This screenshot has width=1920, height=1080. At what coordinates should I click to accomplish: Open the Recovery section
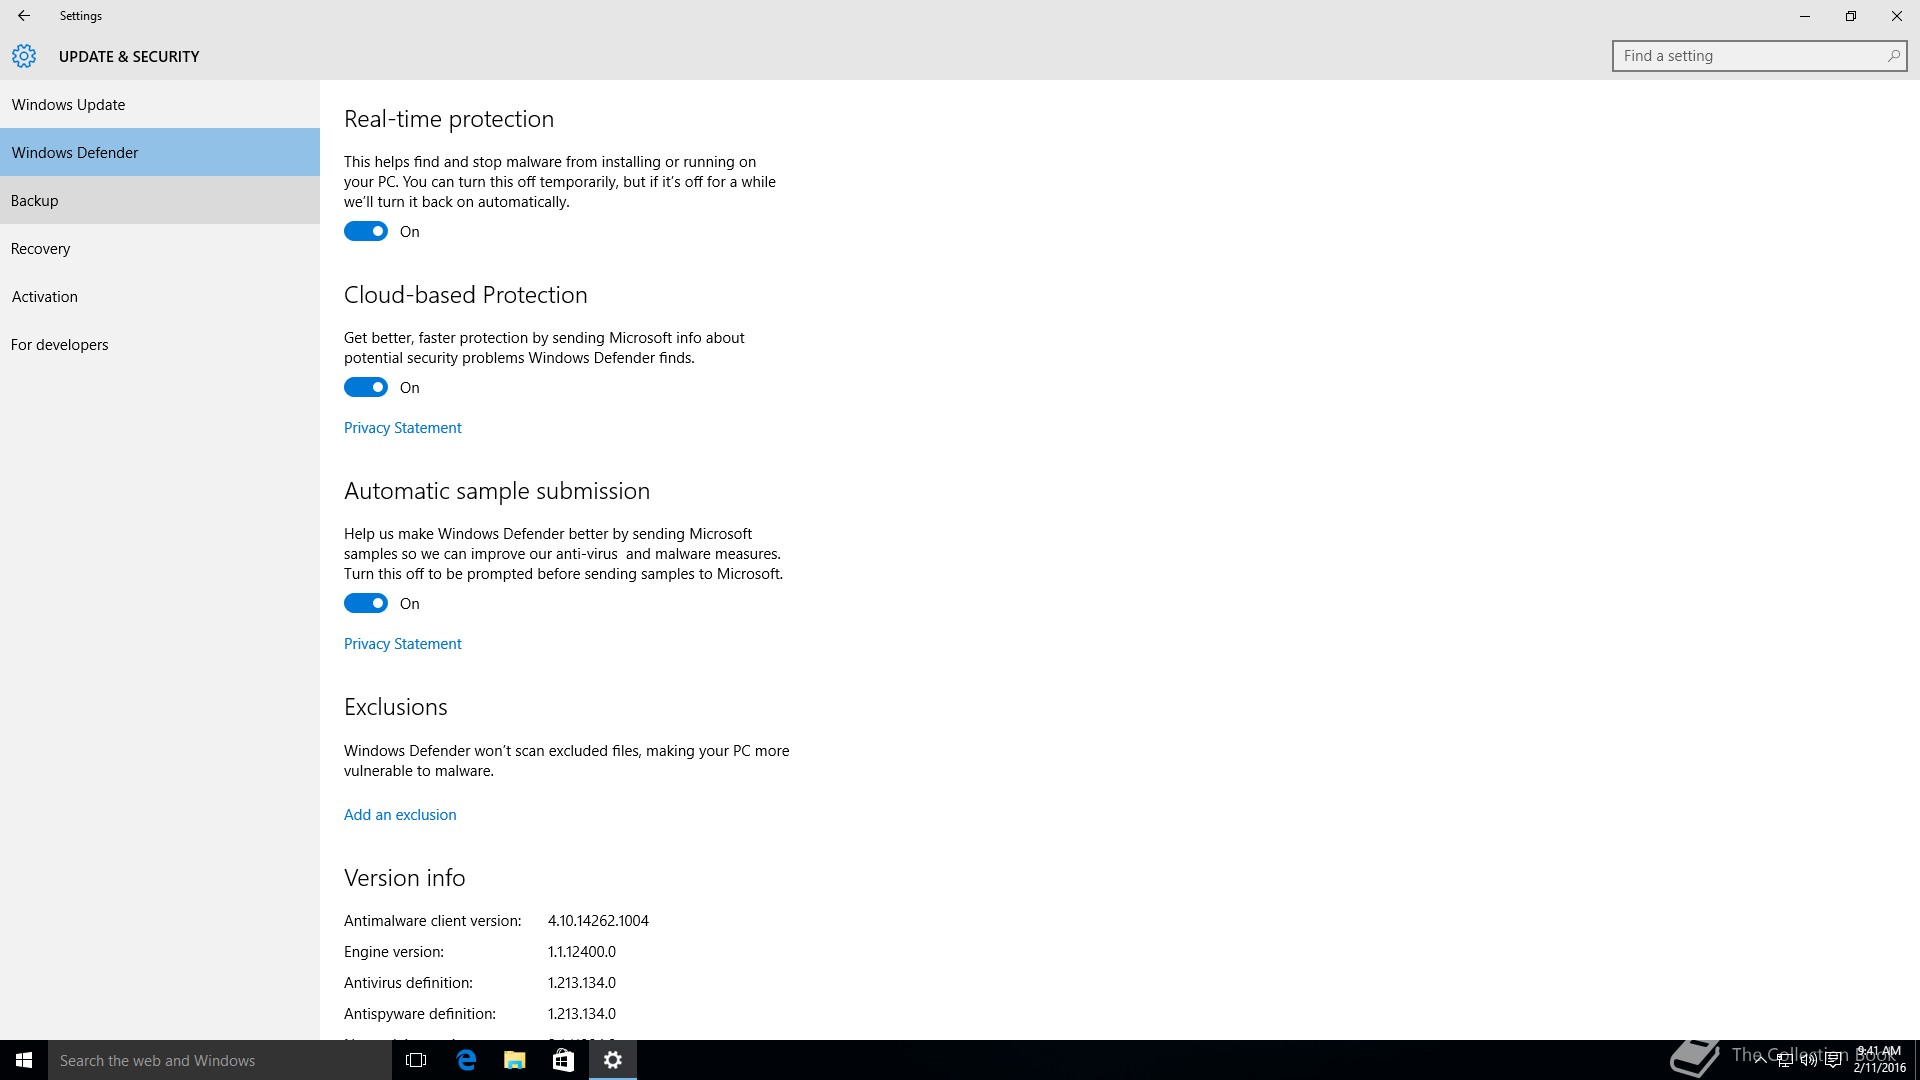point(41,249)
